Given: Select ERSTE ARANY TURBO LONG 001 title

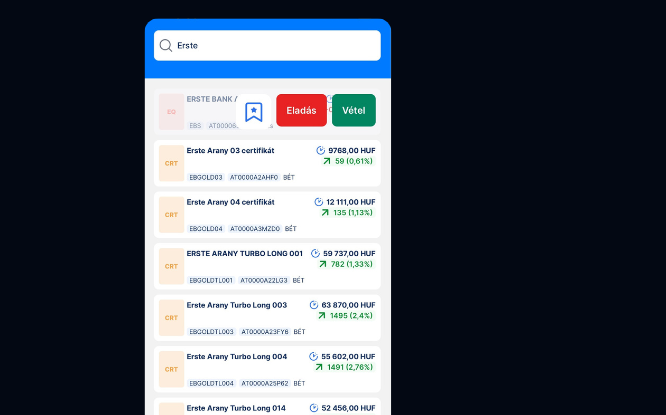Looking at the screenshot, I should pos(244,253).
